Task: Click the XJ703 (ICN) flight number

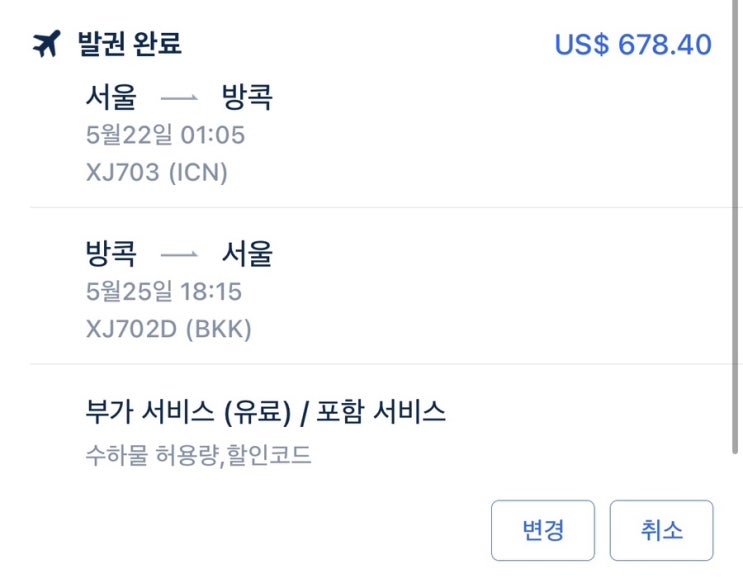Action: pyautogui.click(x=157, y=172)
